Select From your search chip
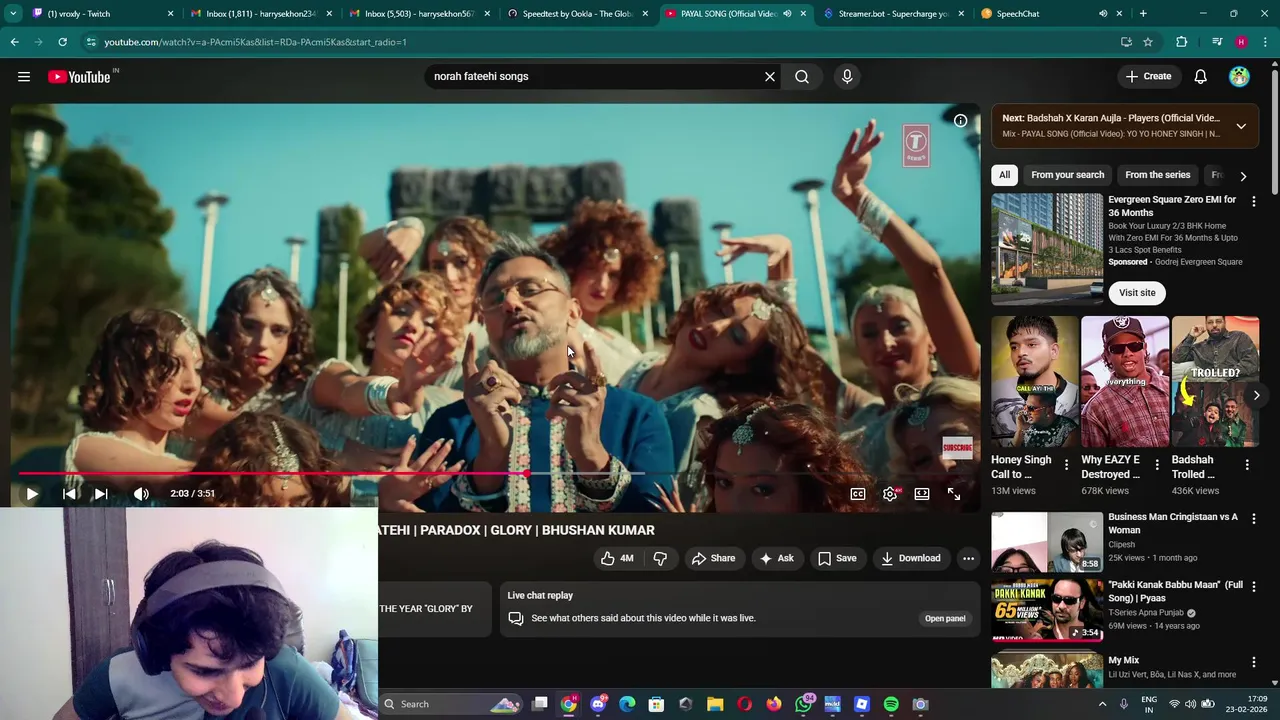The height and width of the screenshot is (720, 1280). tap(1067, 175)
